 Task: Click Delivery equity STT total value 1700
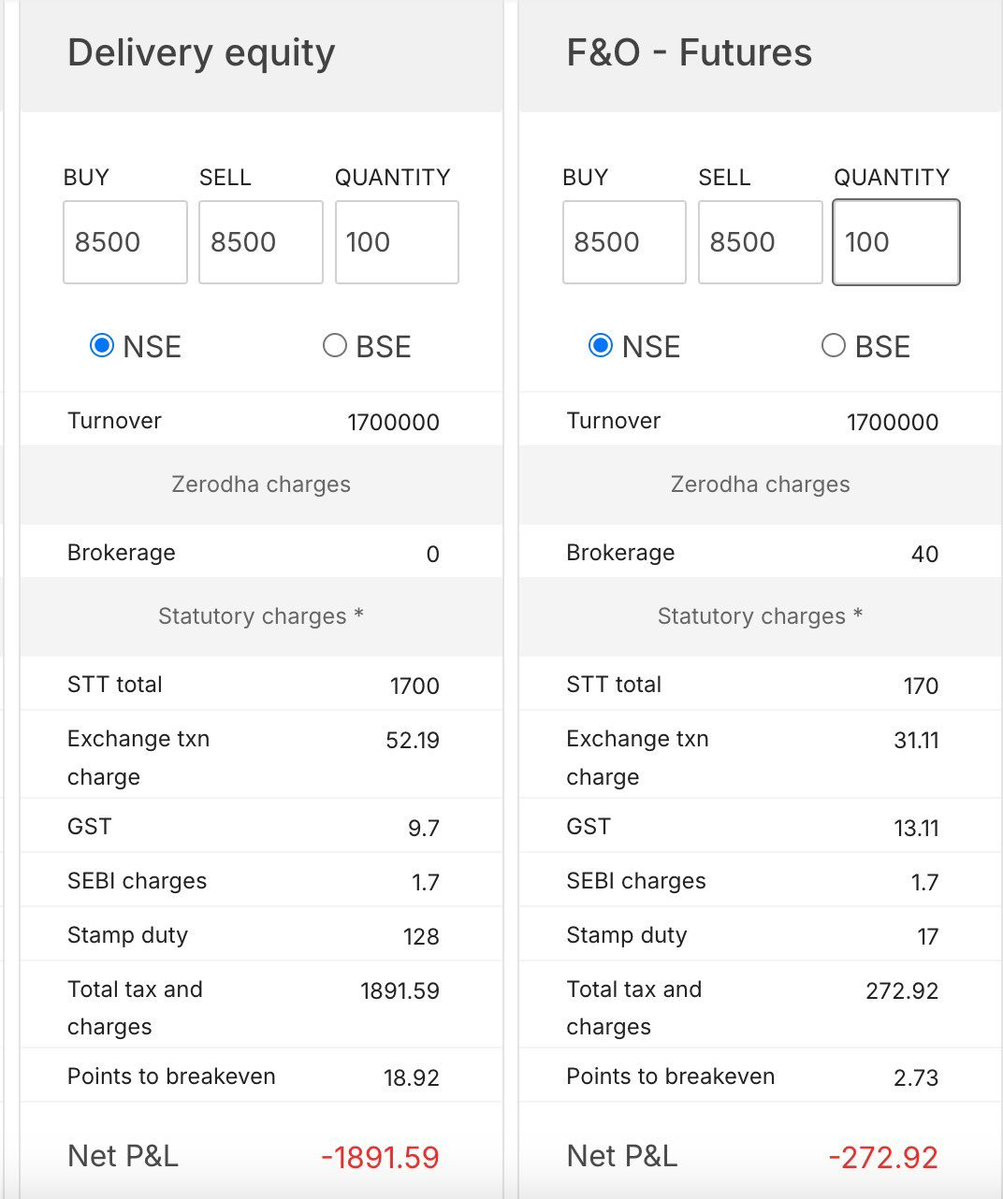coord(414,686)
